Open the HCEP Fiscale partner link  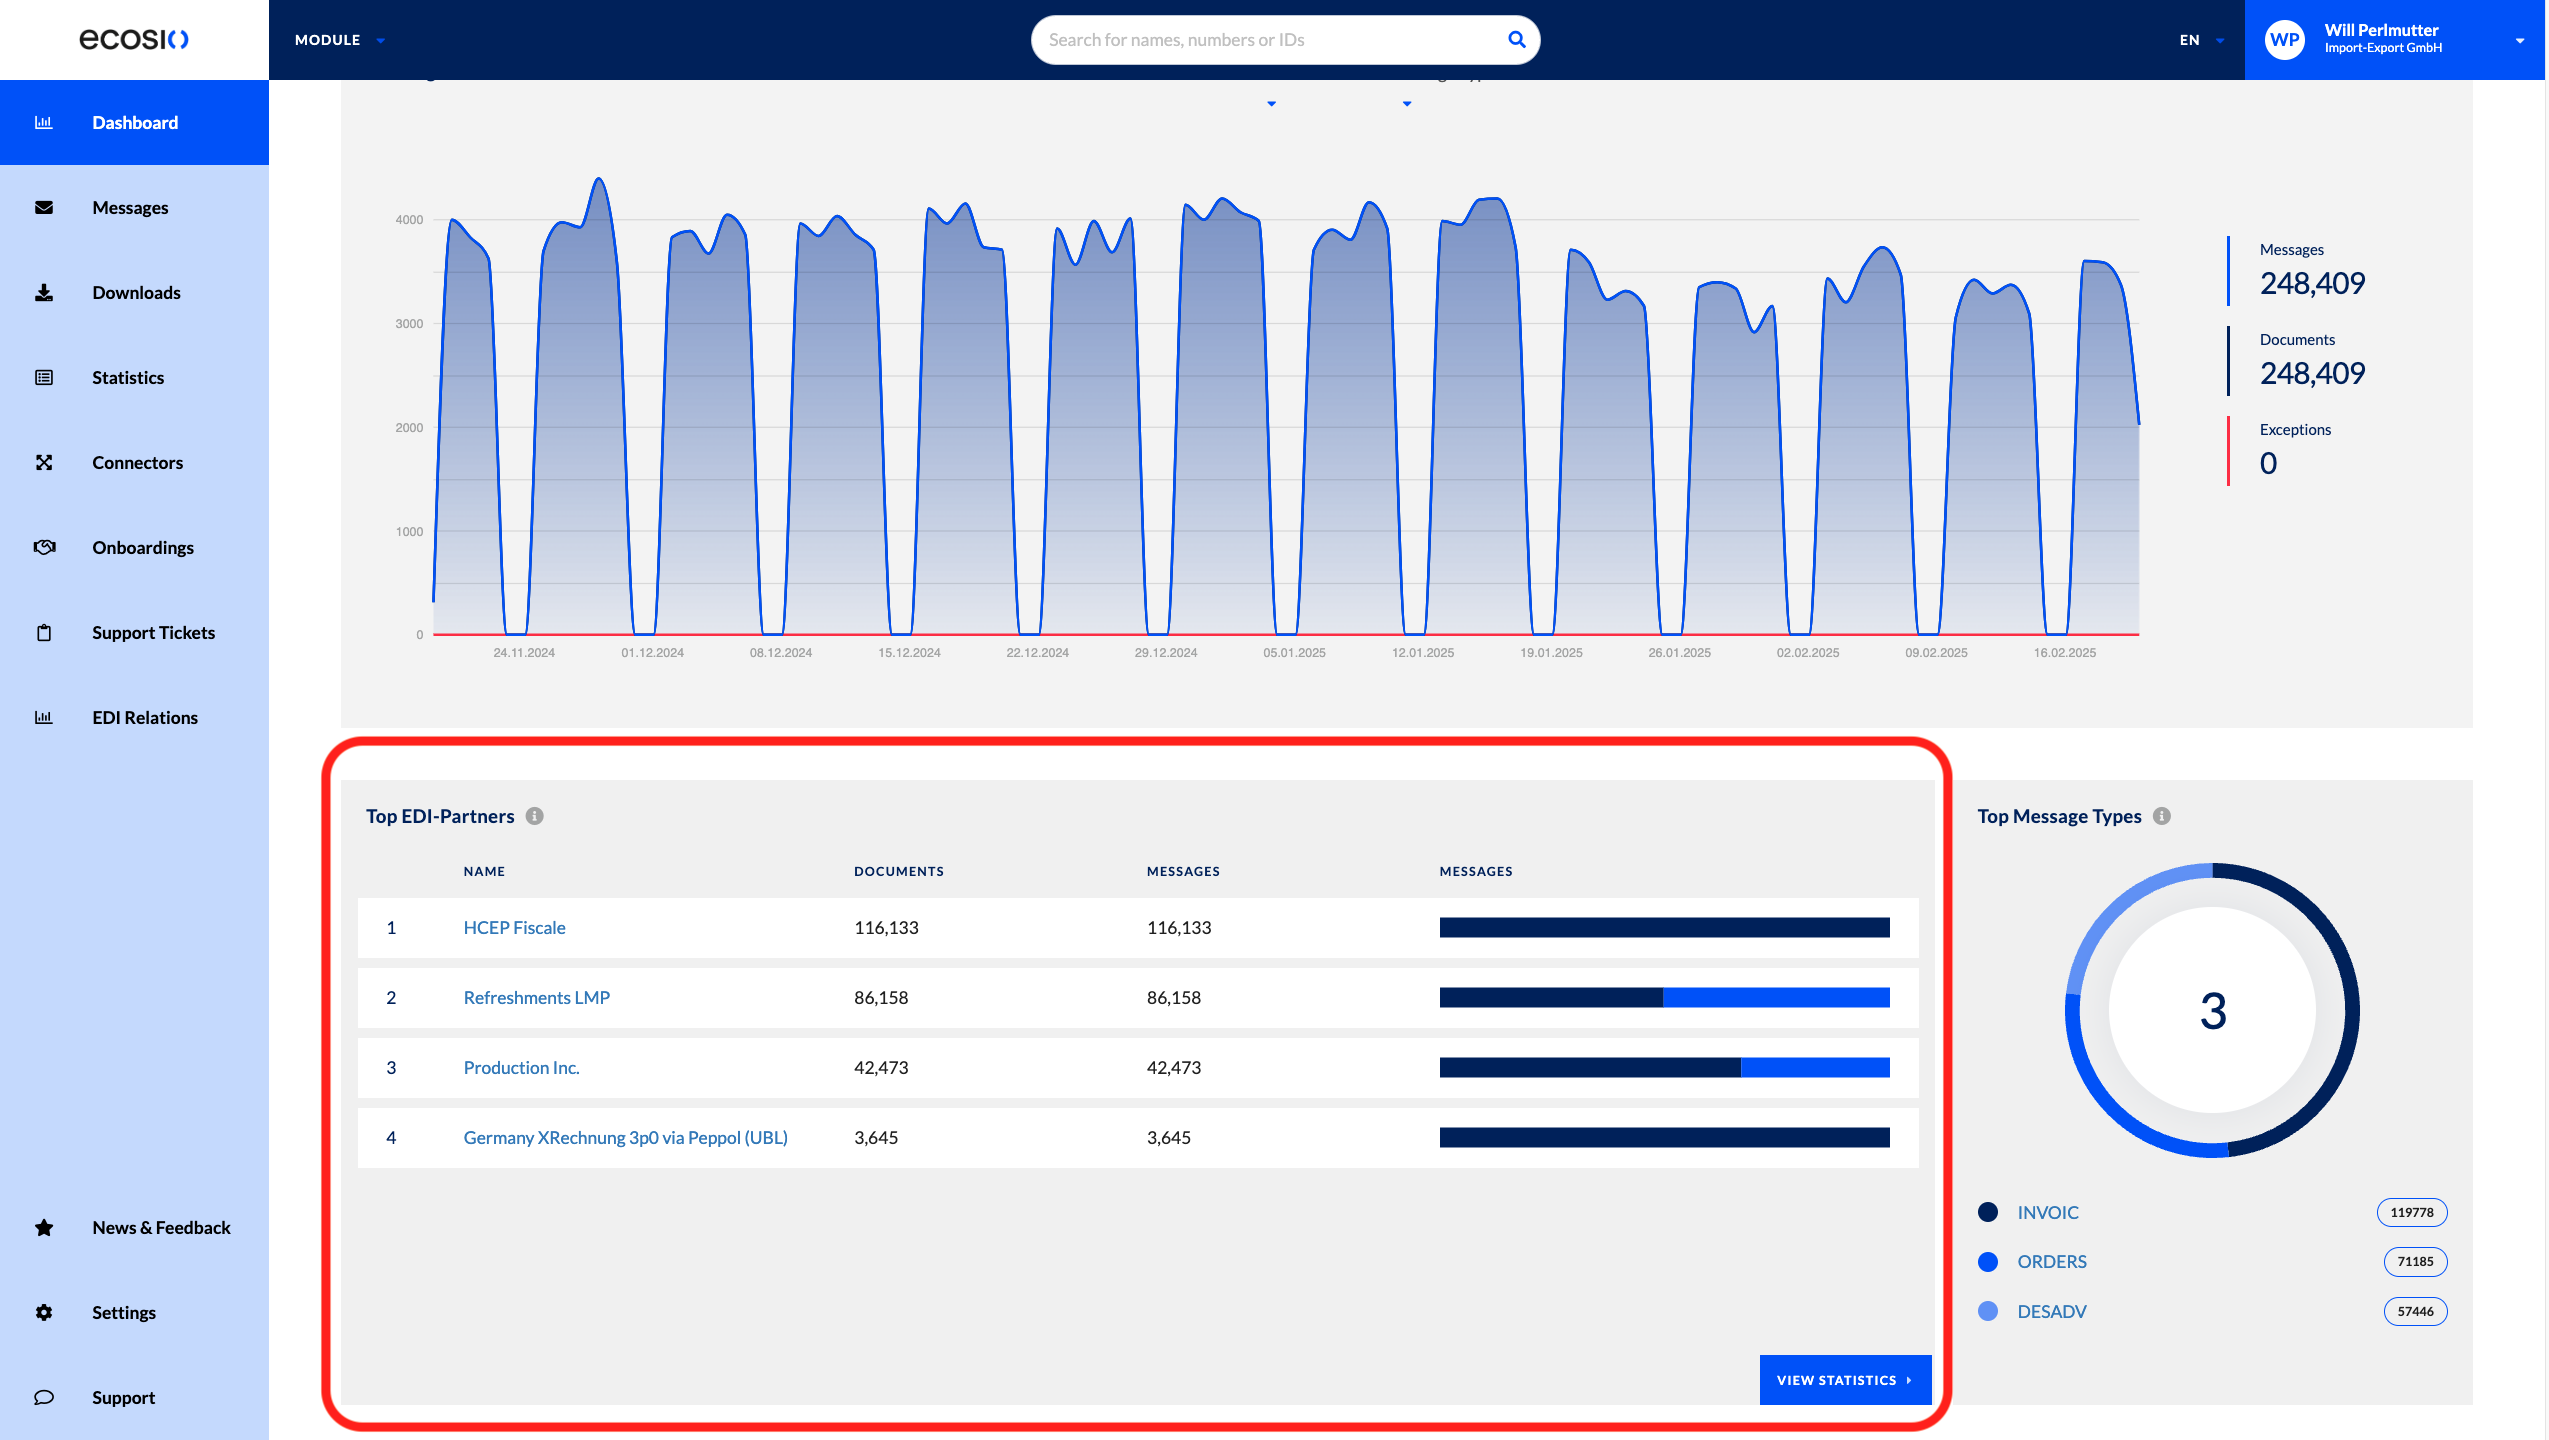(514, 928)
